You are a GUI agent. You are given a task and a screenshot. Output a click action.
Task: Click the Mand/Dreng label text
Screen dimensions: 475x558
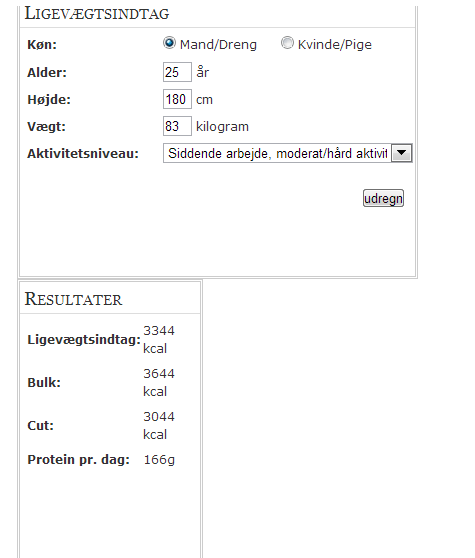[x=218, y=44]
